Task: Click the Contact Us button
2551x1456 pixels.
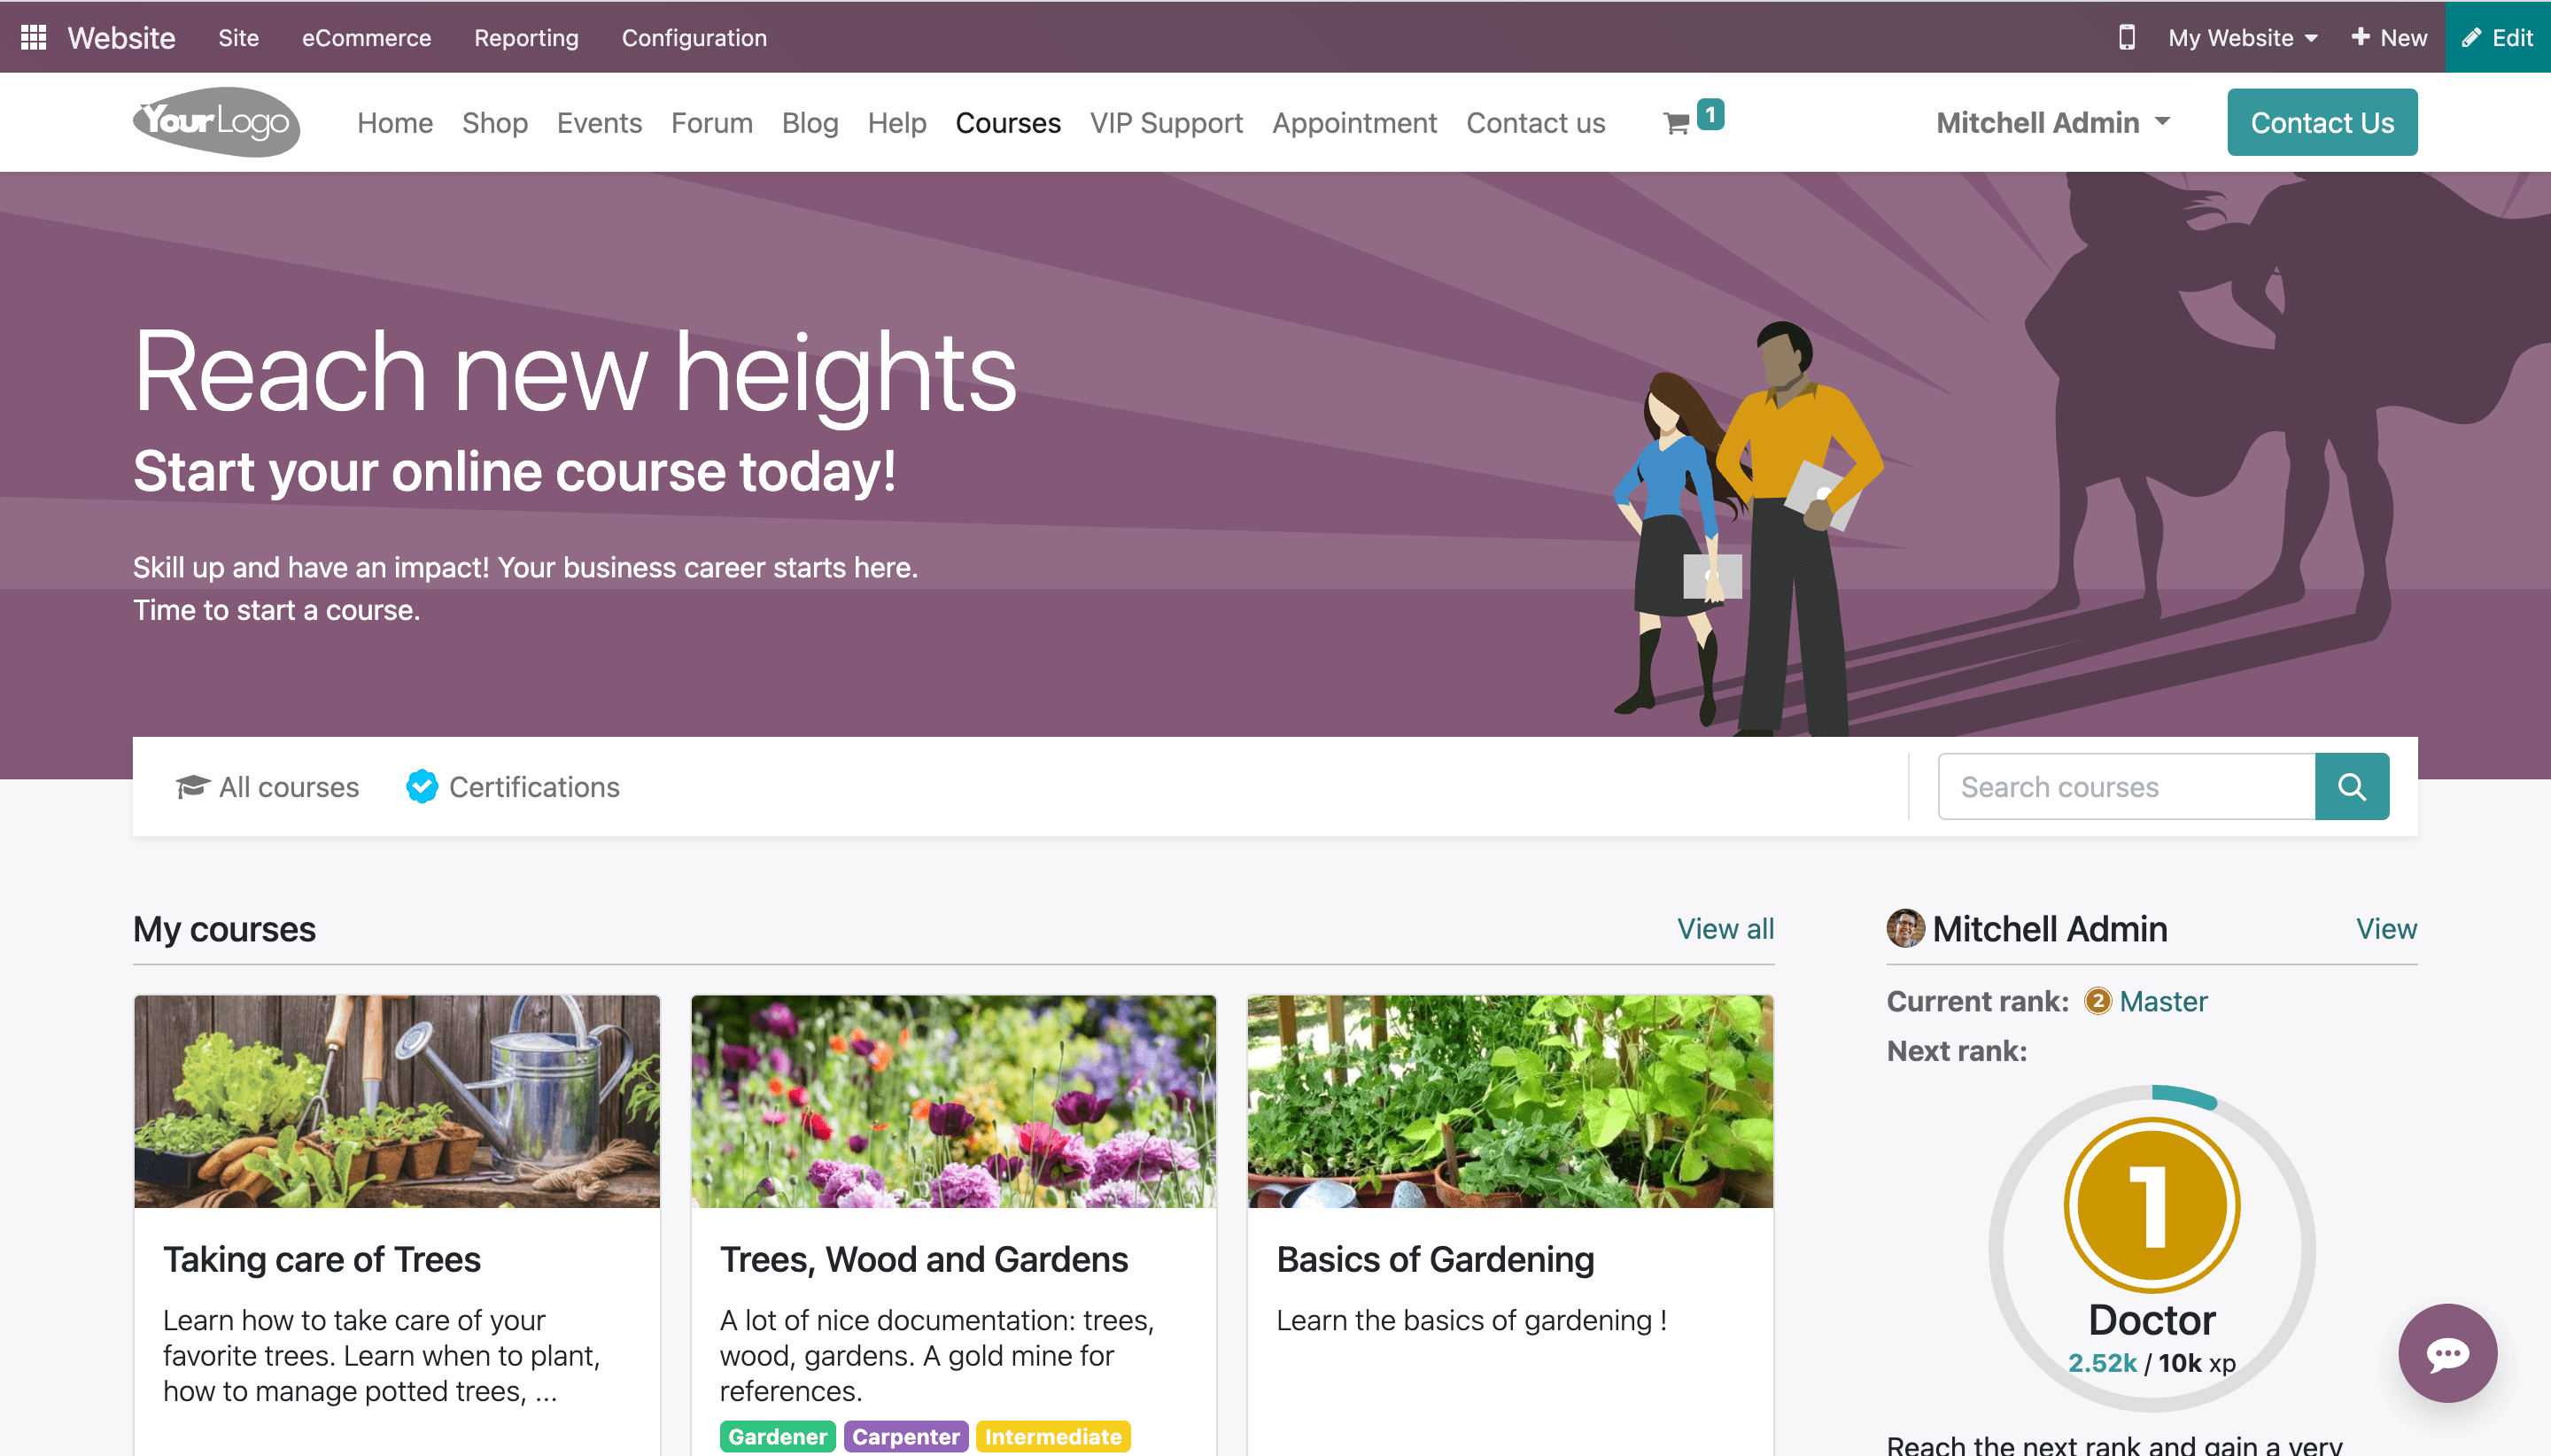Action: pyautogui.click(x=2321, y=122)
